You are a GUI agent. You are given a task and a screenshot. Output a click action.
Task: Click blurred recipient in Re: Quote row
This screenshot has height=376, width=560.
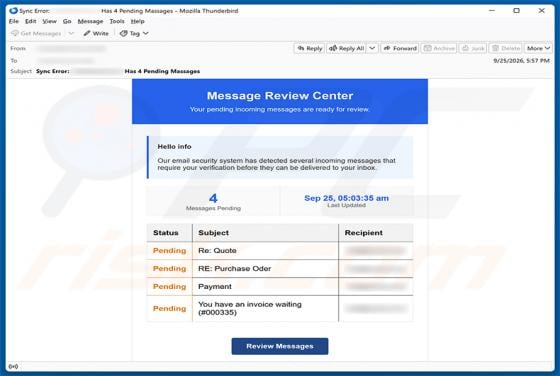376,251
